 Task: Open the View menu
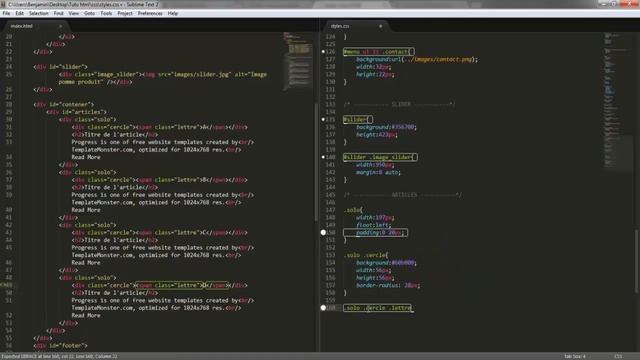click(x=74, y=13)
